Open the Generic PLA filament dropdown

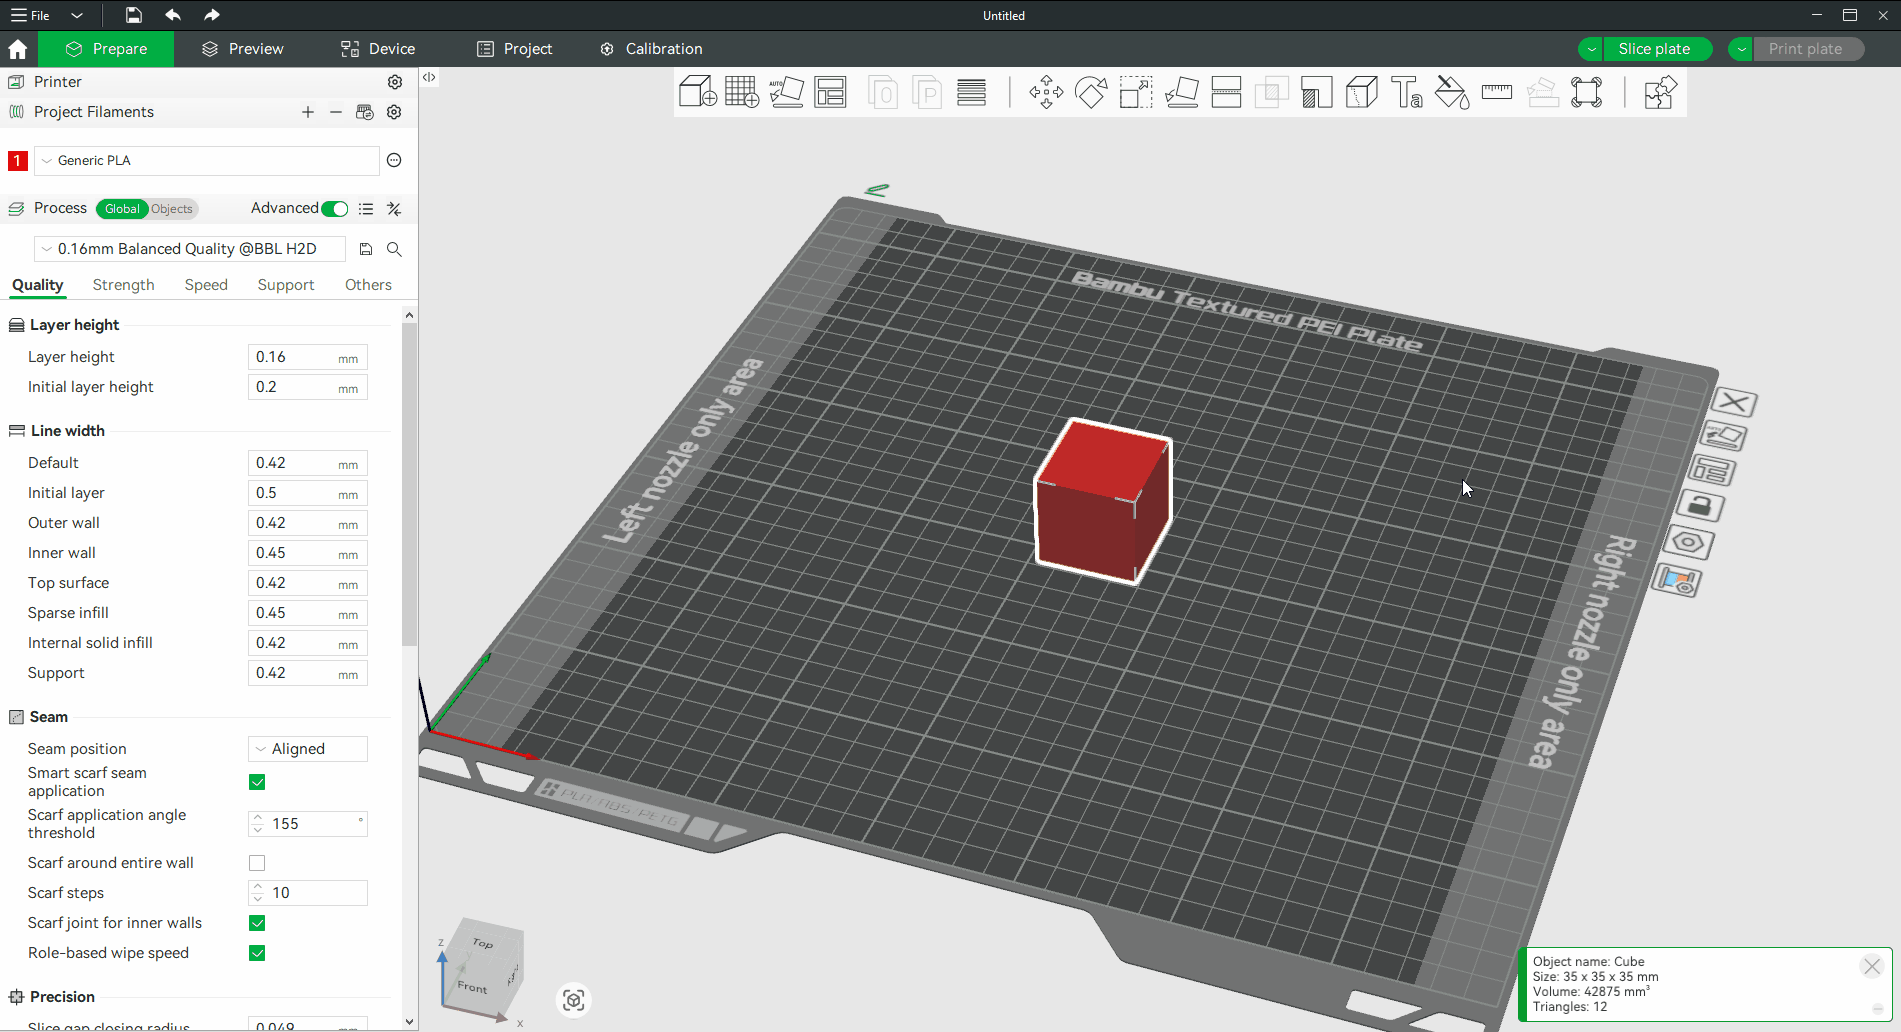207,160
